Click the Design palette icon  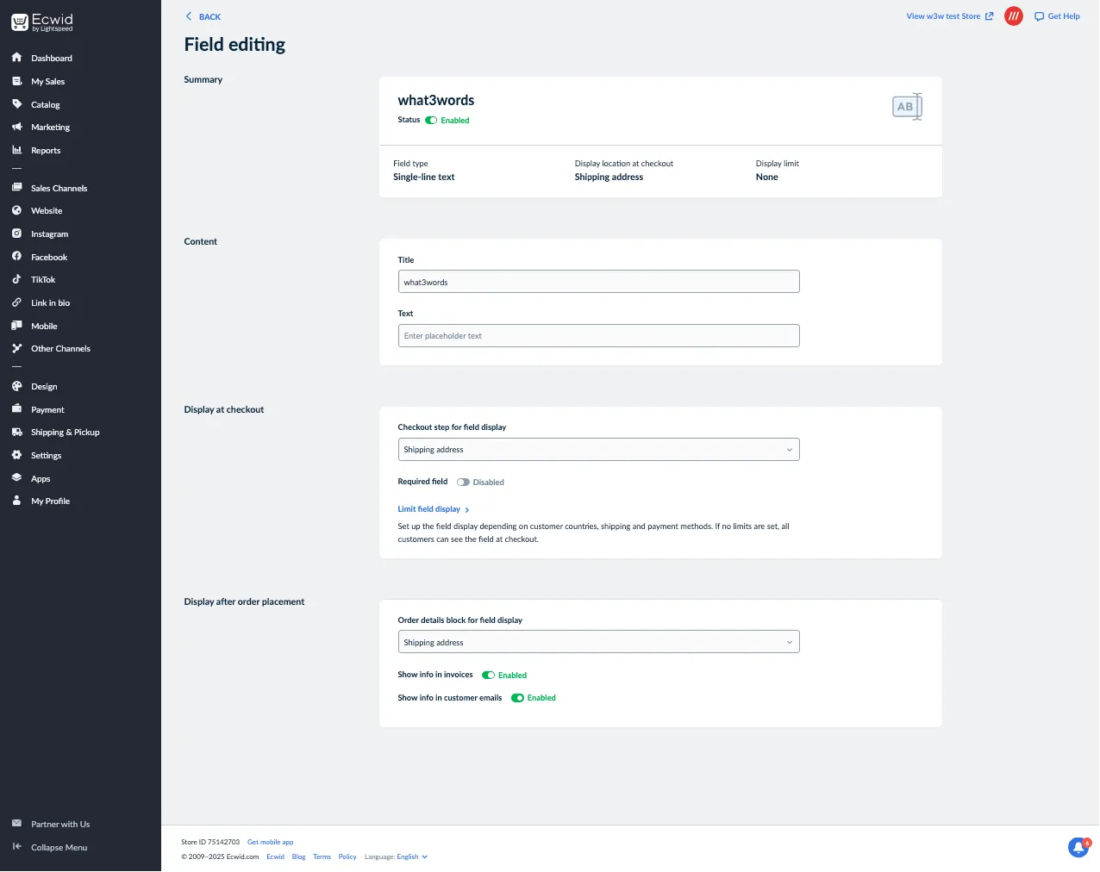pyautogui.click(x=17, y=386)
